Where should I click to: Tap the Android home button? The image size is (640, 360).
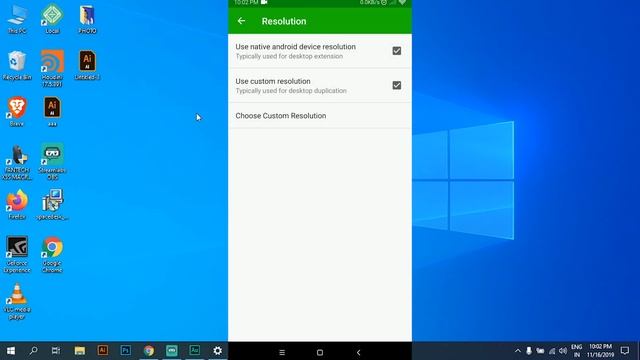click(x=320, y=352)
